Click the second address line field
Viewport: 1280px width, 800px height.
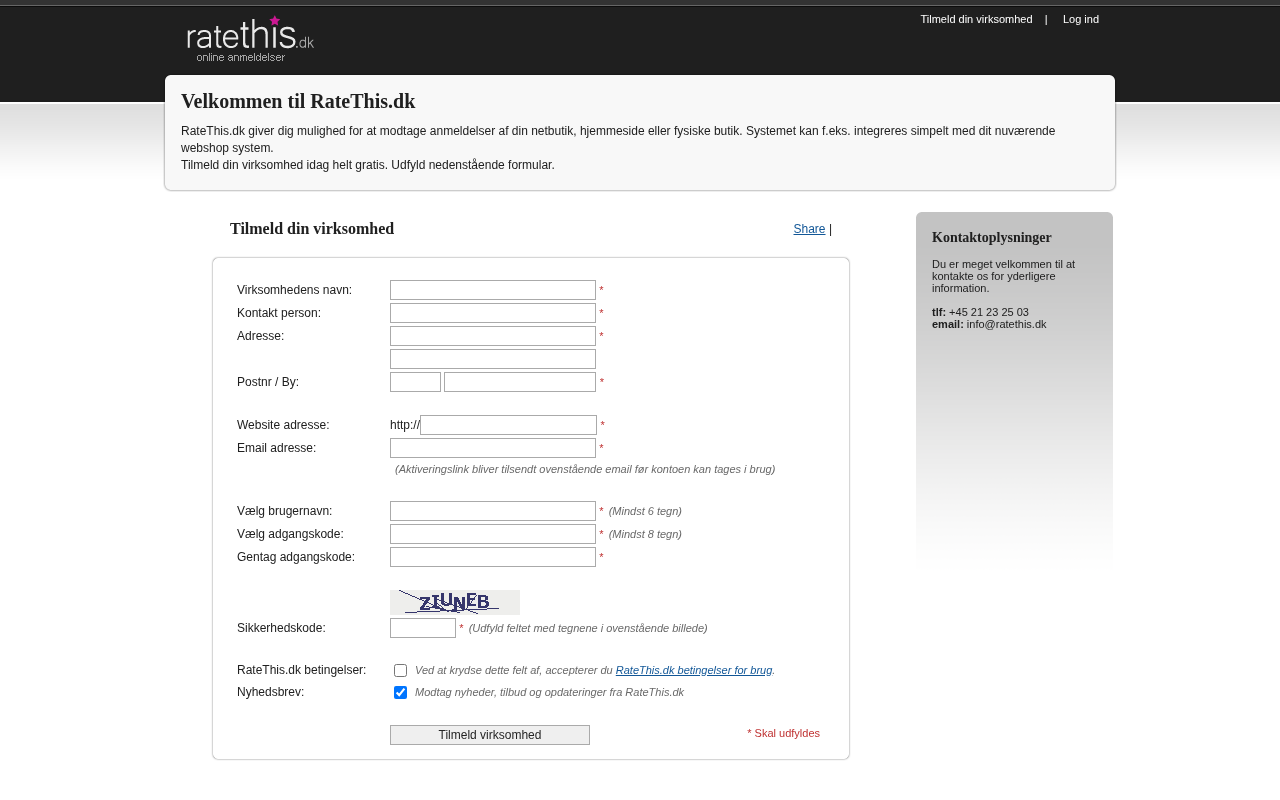(x=493, y=359)
